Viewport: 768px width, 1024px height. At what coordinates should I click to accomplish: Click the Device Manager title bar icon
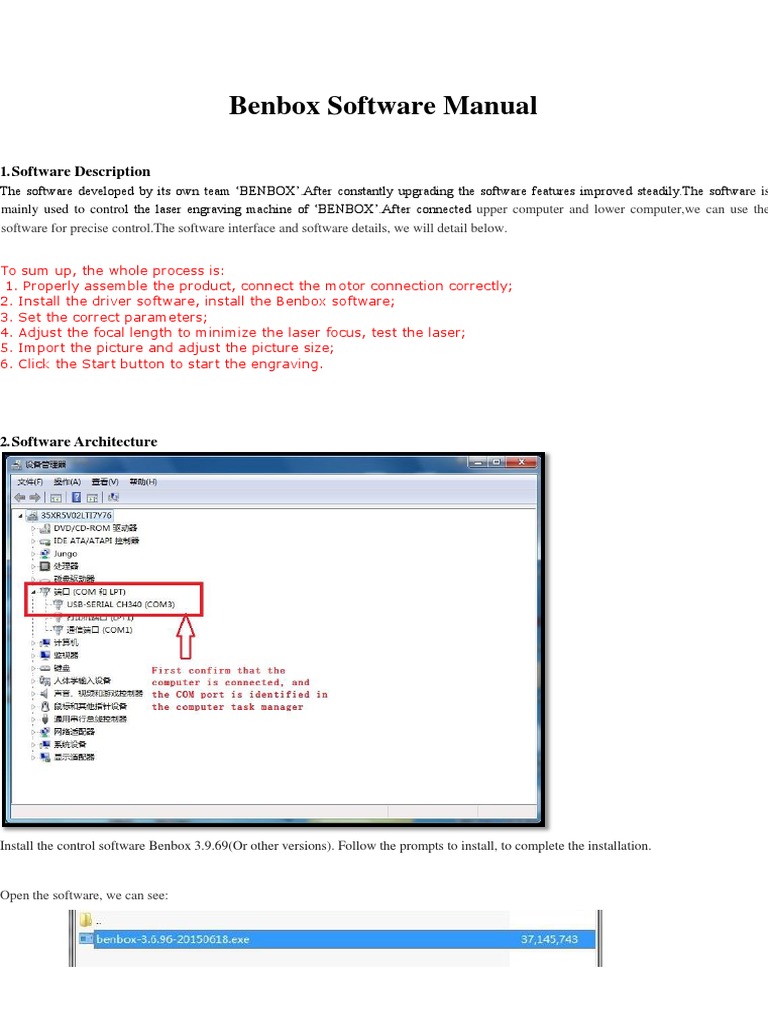[x=17, y=464]
